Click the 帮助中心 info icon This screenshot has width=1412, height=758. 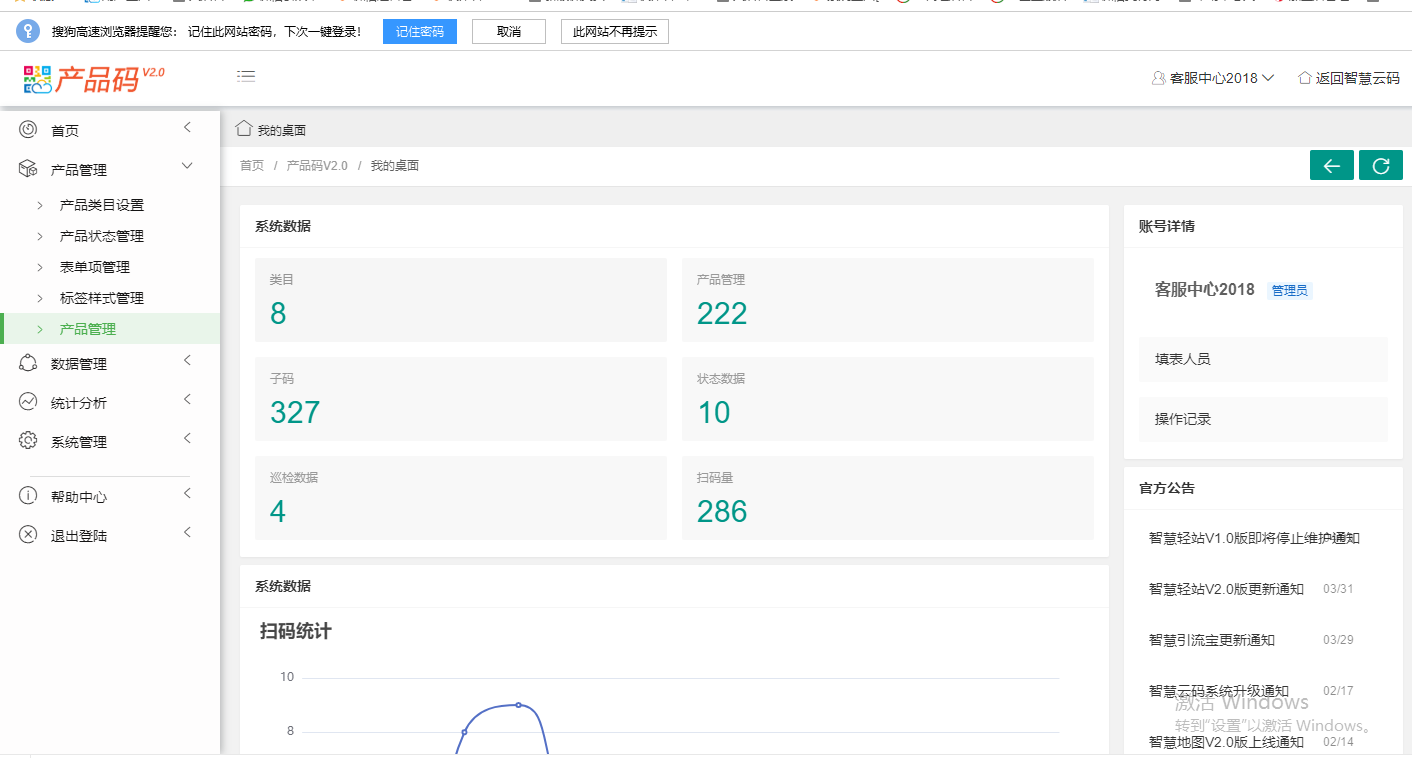(x=28, y=496)
